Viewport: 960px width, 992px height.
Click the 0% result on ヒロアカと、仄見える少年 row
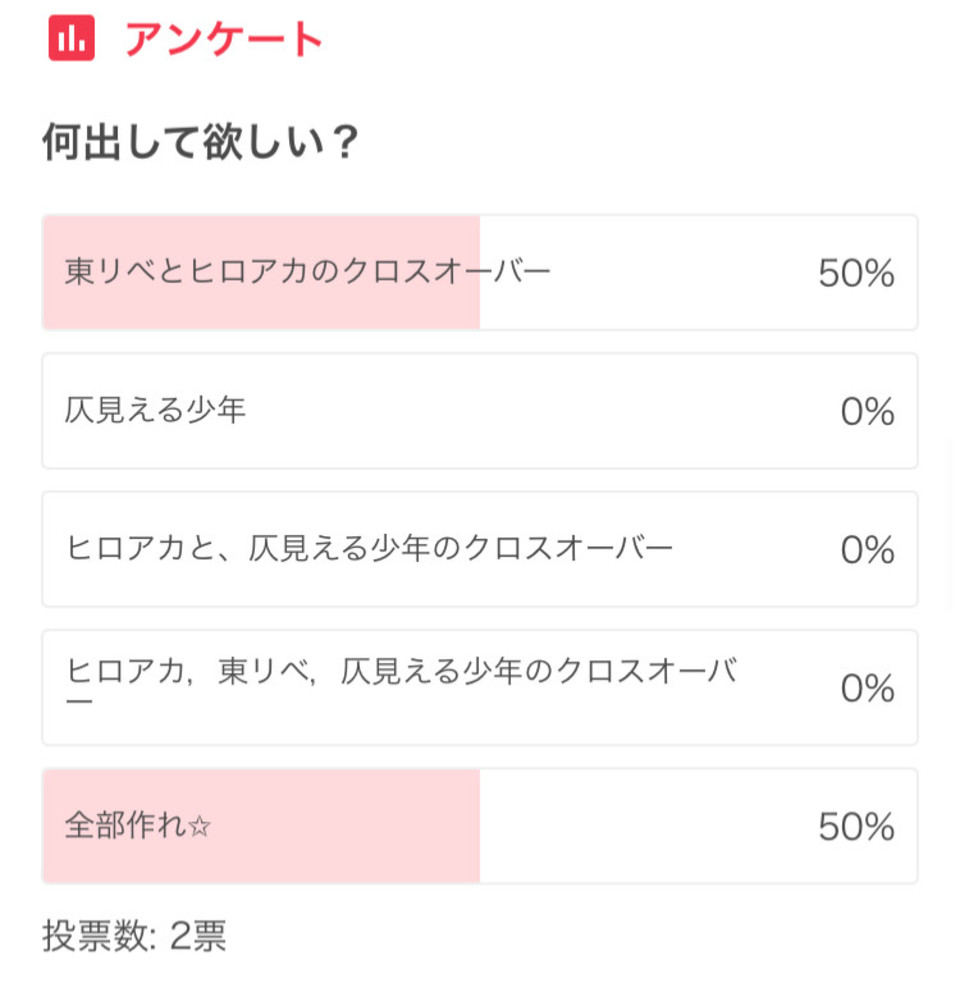click(868, 549)
